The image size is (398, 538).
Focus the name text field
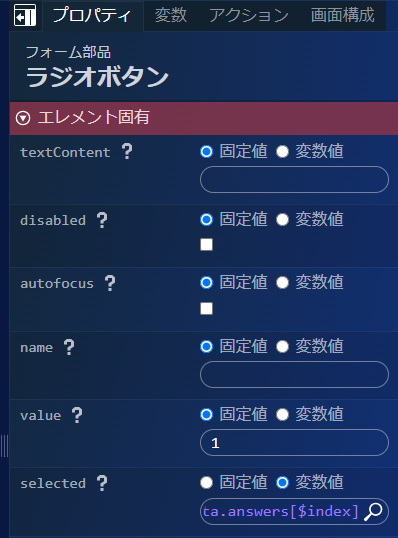click(x=294, y=374)
